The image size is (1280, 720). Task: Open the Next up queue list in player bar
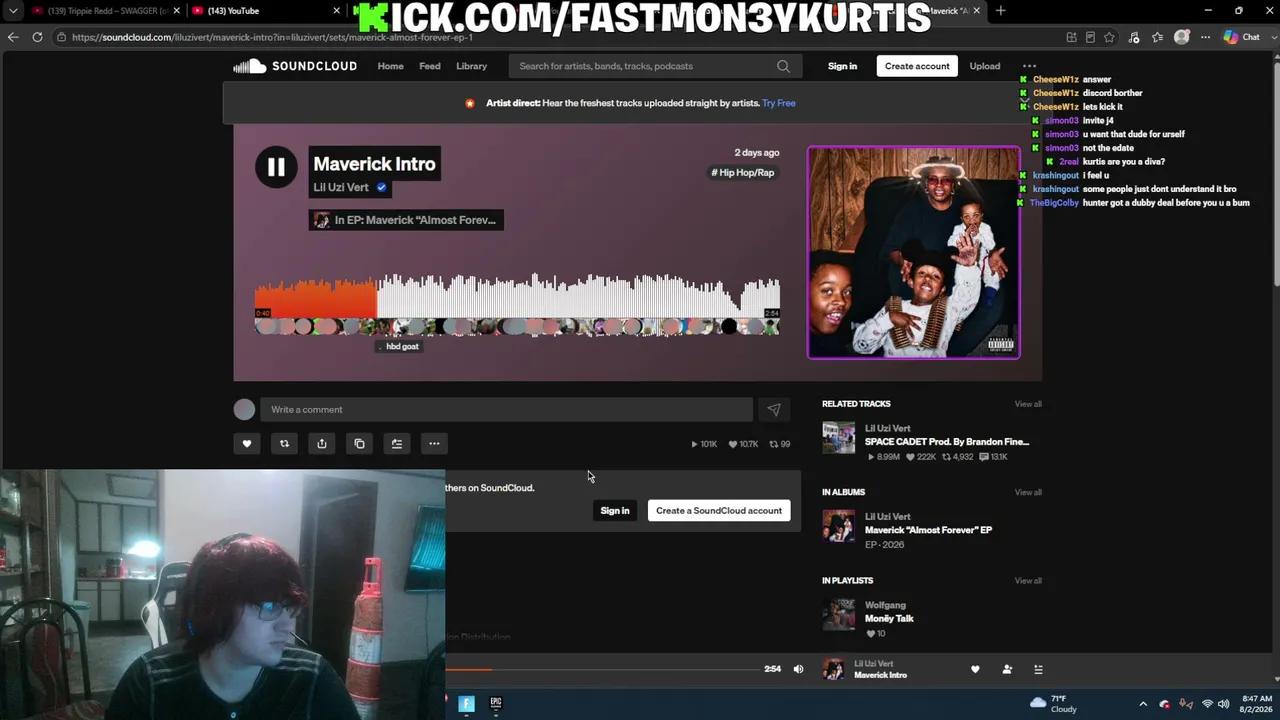click(1038, 669)
